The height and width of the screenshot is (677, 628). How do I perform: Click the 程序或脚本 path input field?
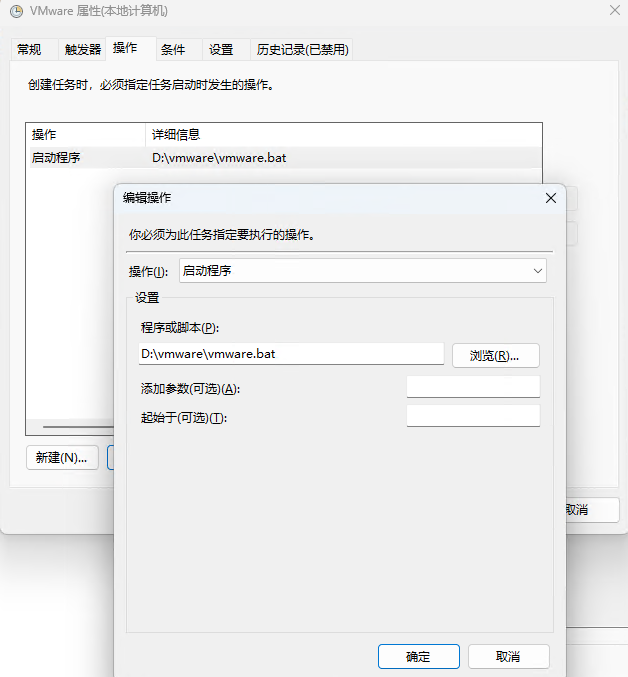[290, 354]
